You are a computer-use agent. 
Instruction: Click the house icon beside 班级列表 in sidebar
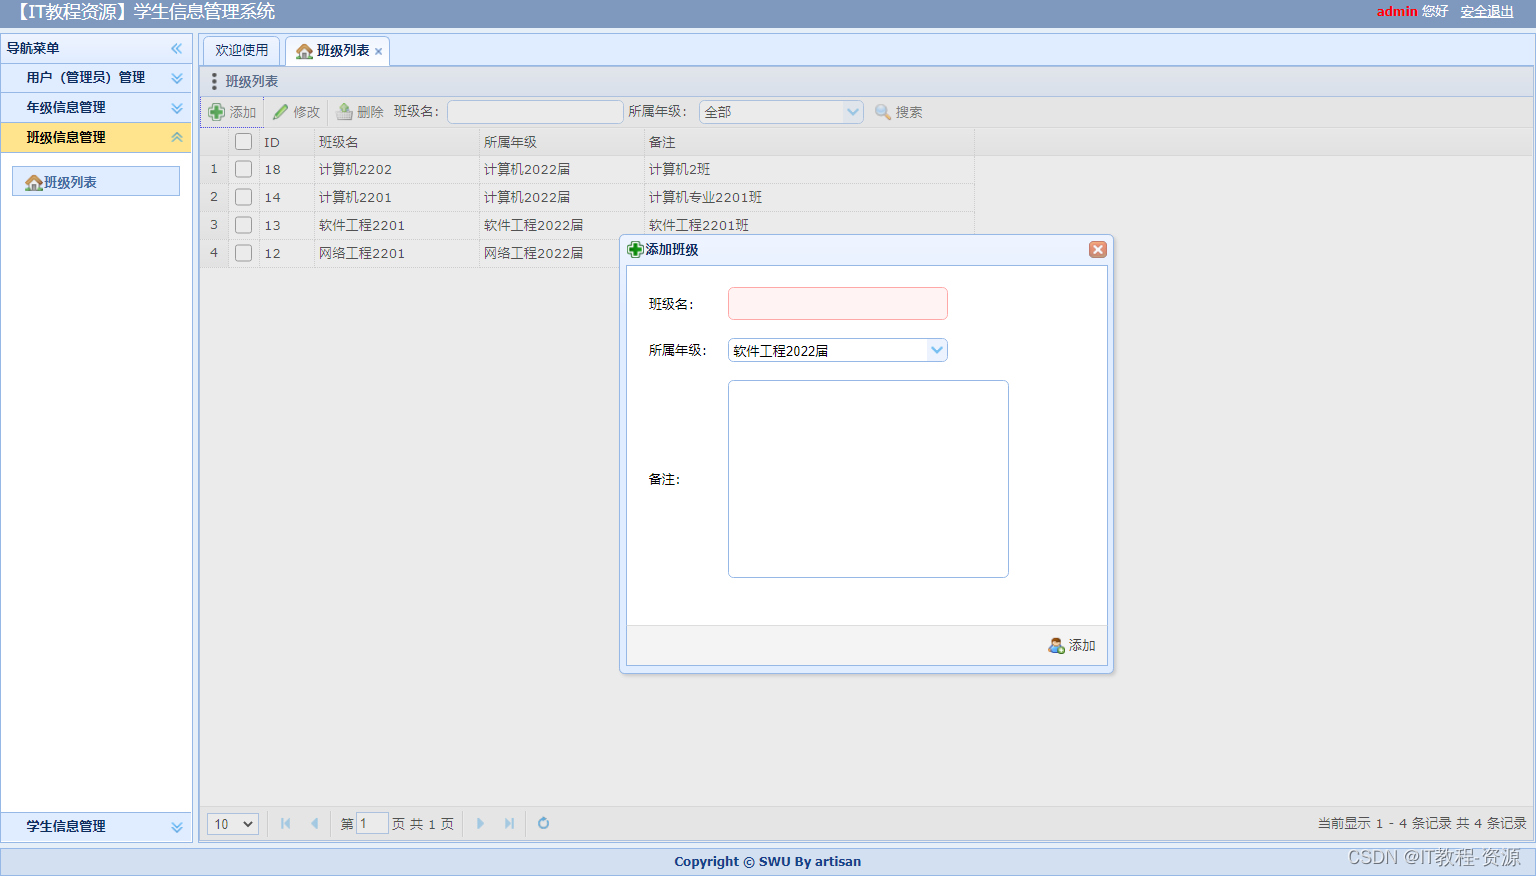point(34,183)
